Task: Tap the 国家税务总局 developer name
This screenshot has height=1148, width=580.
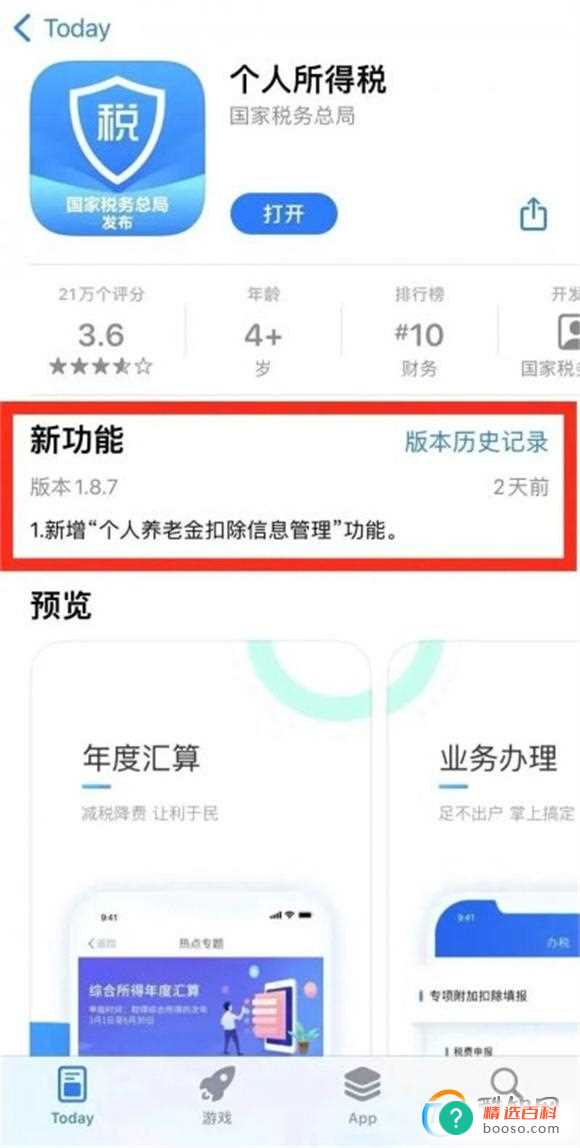Action: [x=292, y=116]
